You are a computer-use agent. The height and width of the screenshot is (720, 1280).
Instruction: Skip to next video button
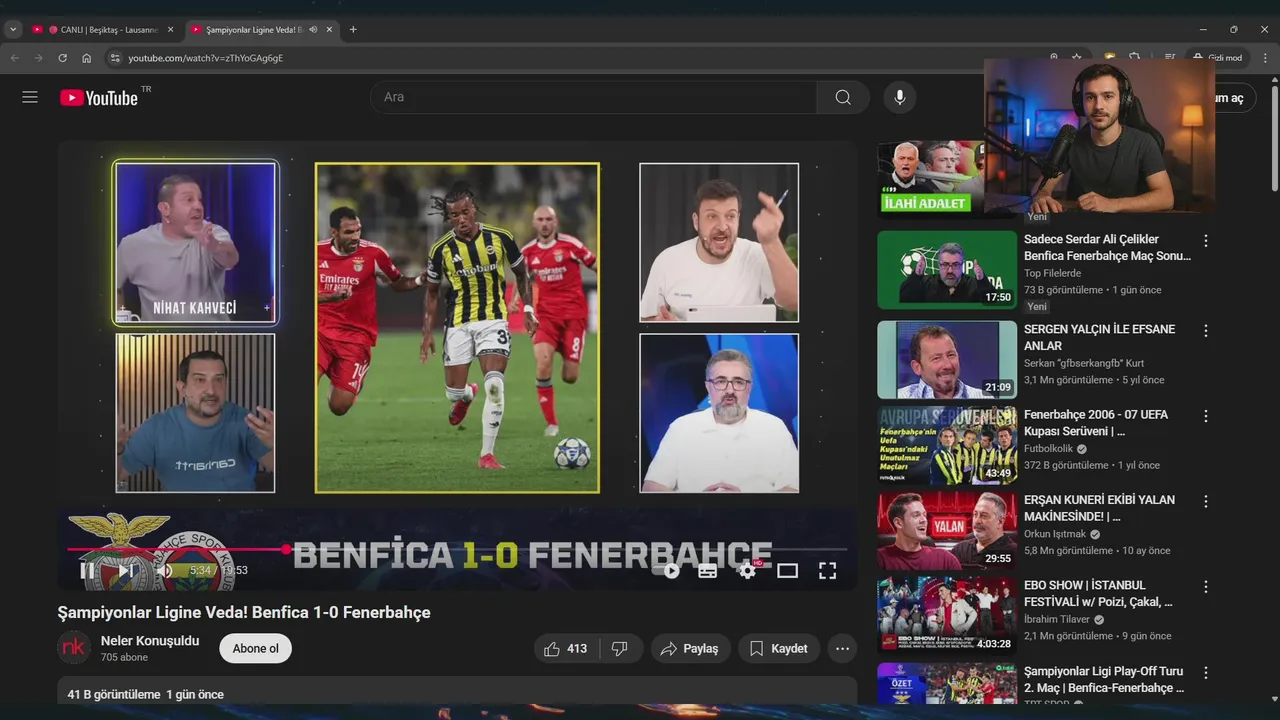[126, 571]
